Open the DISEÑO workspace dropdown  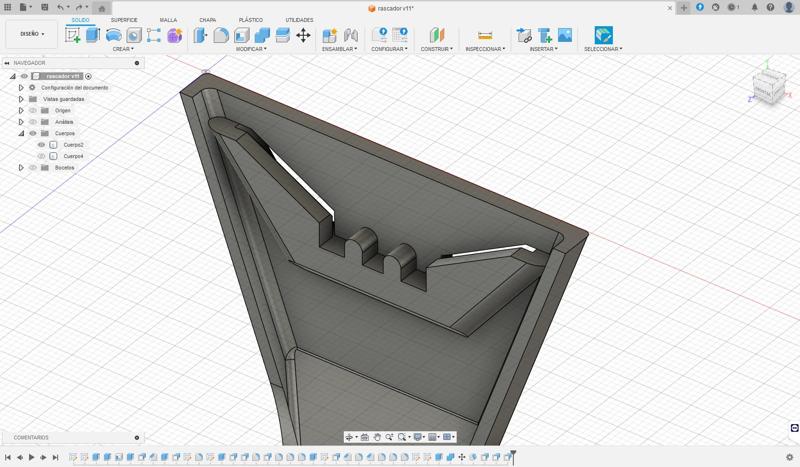tap(31, 34)
